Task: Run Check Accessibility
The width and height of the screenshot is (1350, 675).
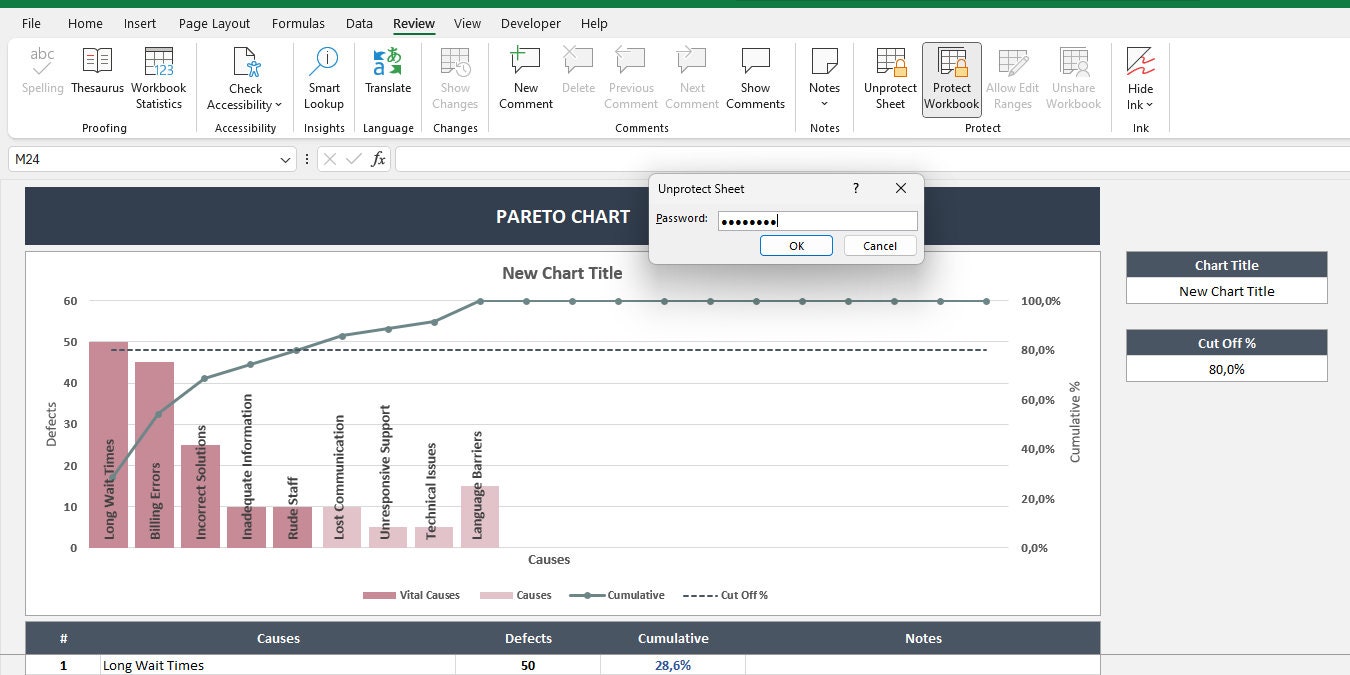Action: [244, 78]
